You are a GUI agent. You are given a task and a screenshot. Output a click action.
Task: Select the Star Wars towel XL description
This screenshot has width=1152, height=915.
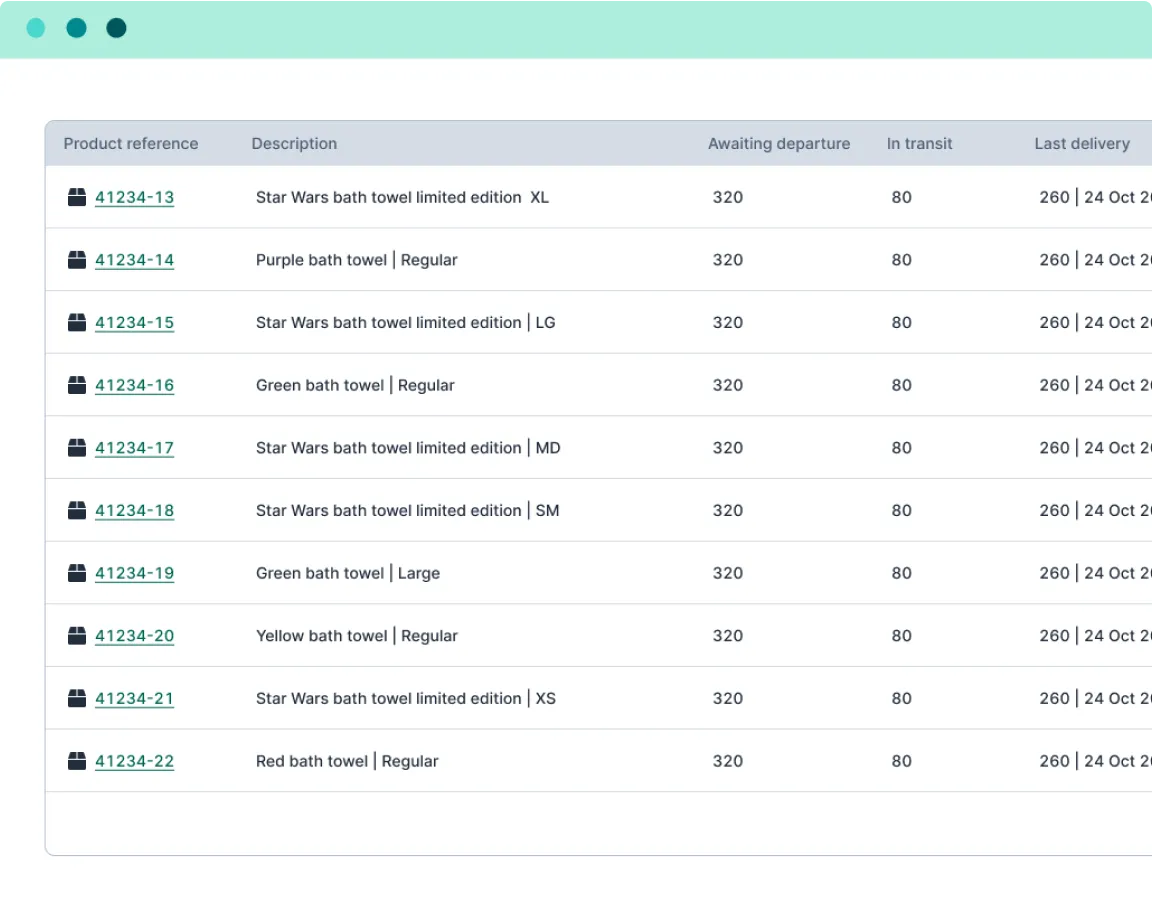click(x=402, y=198)
